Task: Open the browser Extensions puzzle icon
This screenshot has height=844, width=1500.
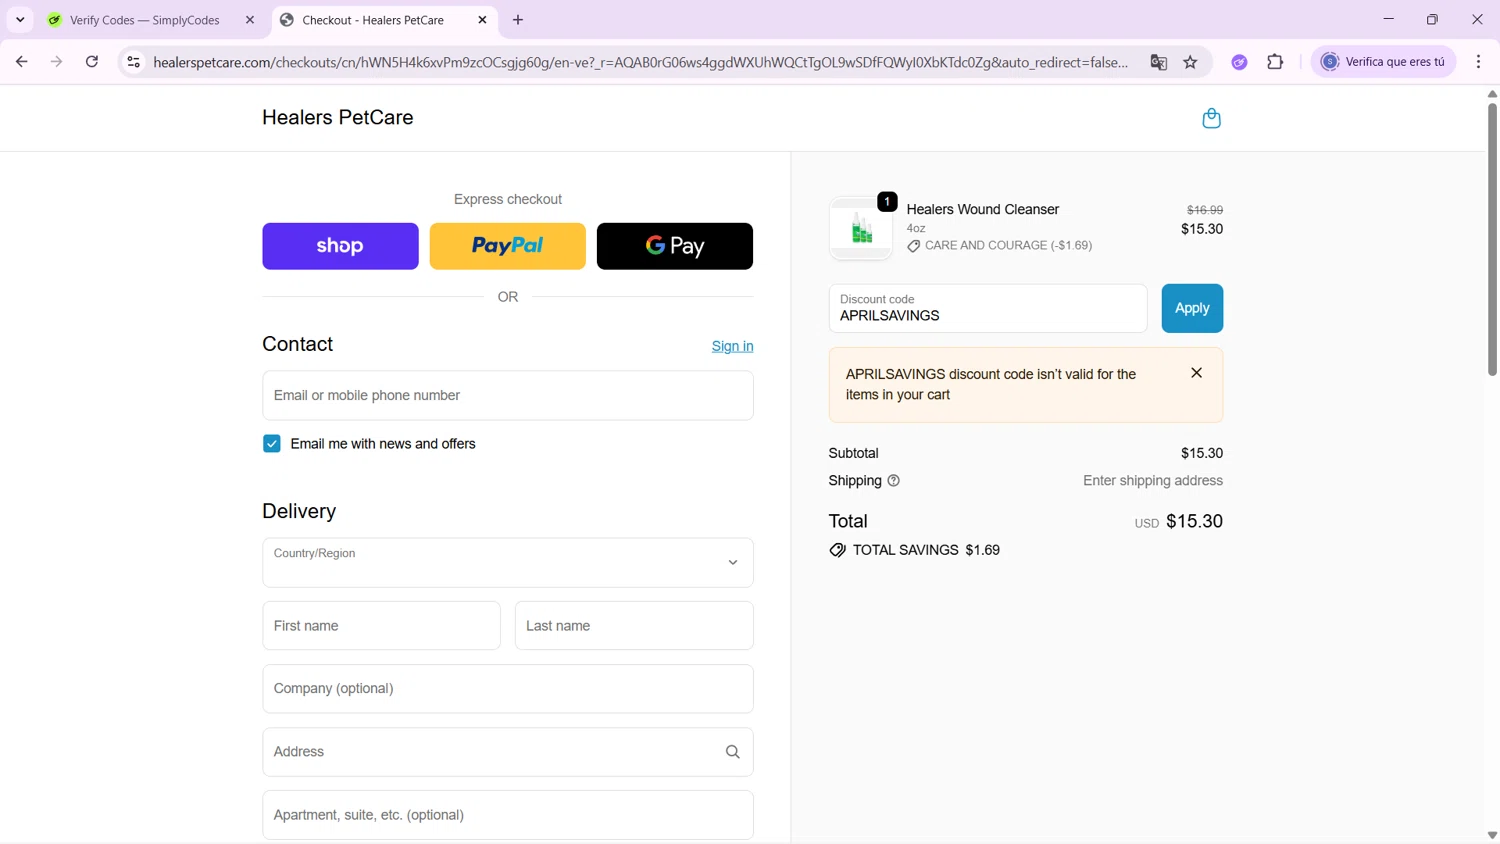Action: coord(1275,62)
